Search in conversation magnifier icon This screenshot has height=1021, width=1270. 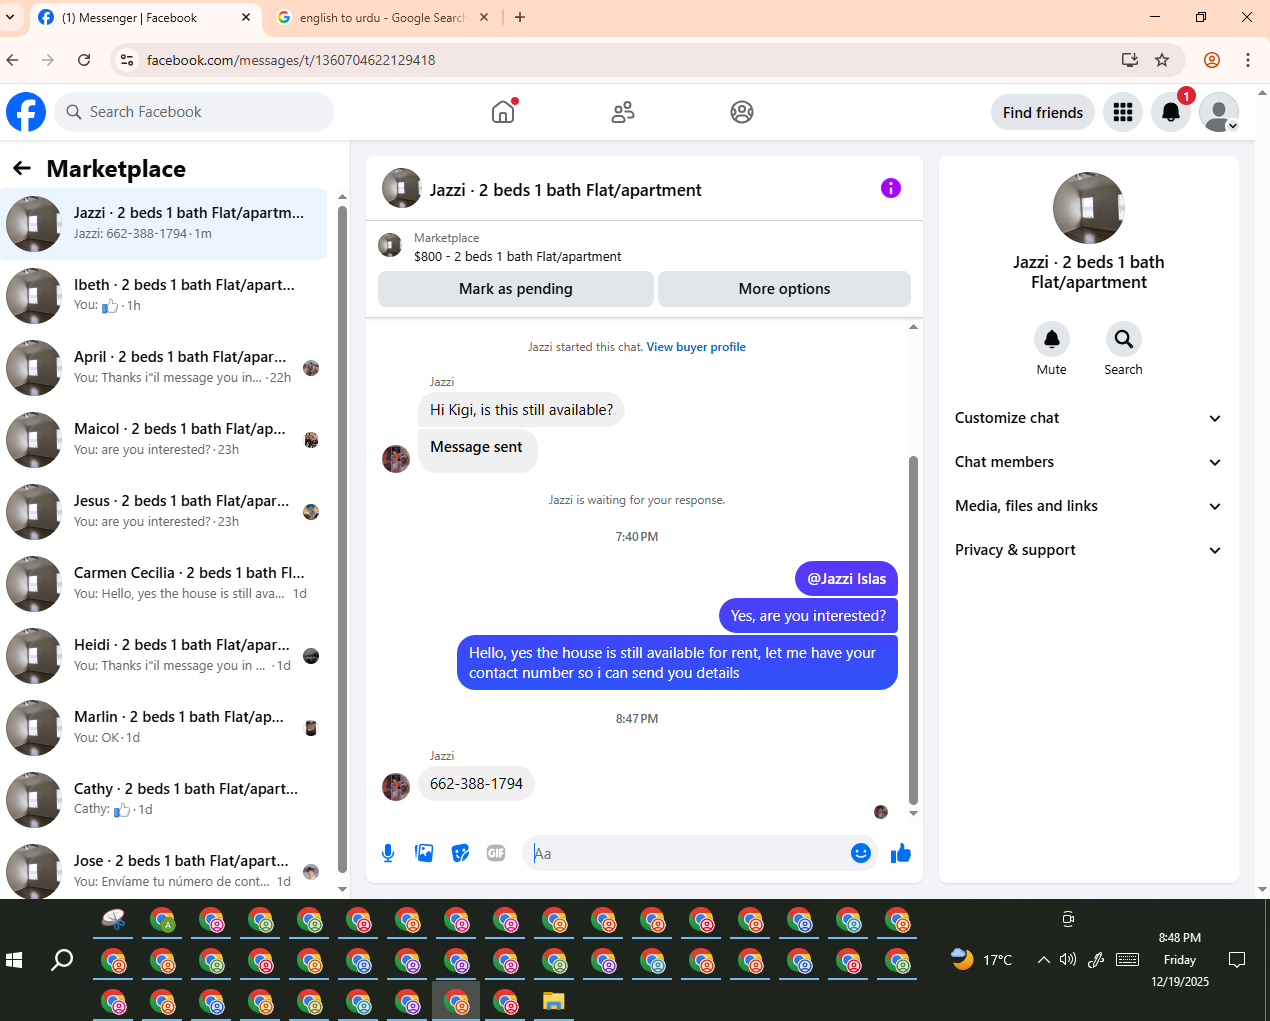coord(1124,339)
